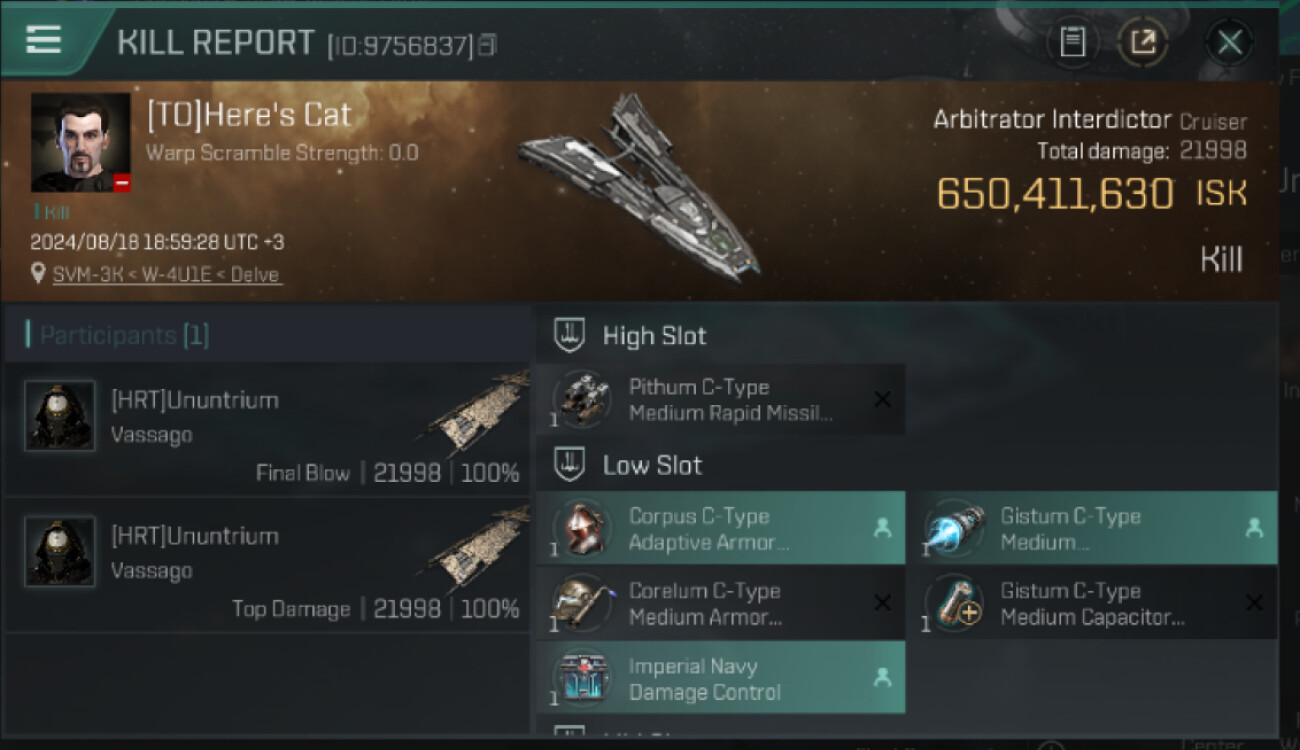1300x750 pixels.
Task: Collapse the Low Slot section
Action: 569,465
